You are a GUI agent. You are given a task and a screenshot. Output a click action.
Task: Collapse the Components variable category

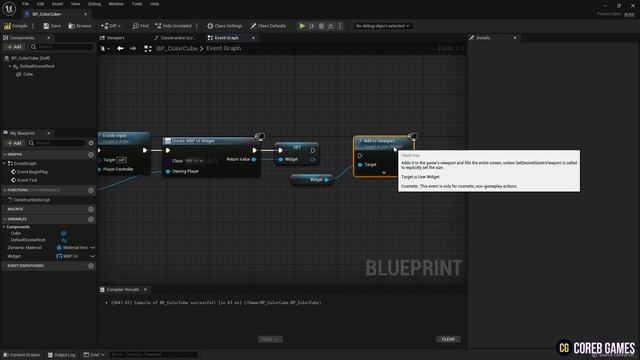tap(4, 227)
